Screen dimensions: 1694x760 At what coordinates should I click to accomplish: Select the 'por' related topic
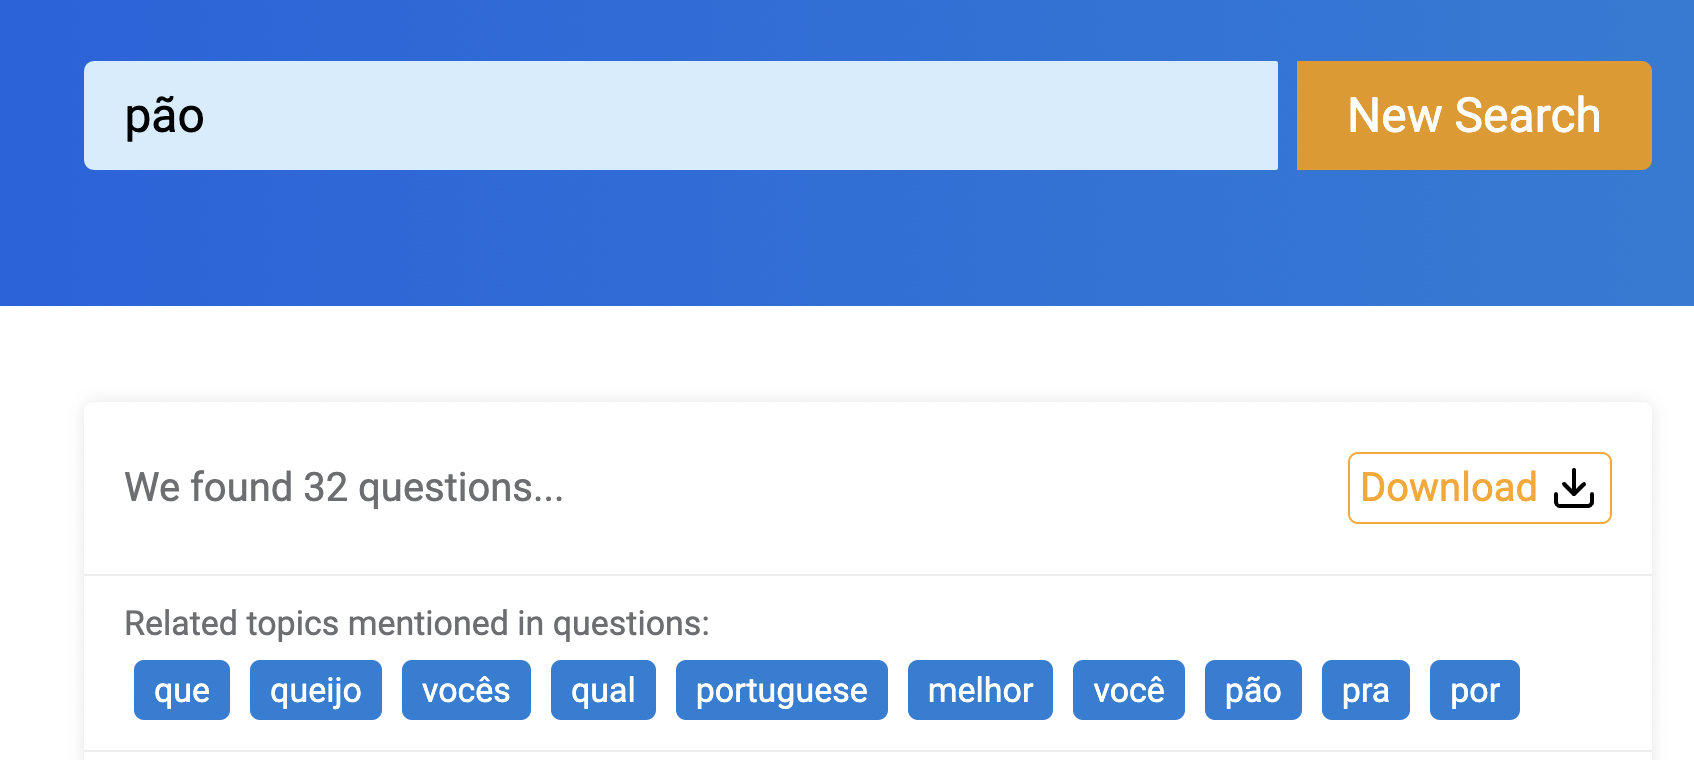coord(1474,690)
